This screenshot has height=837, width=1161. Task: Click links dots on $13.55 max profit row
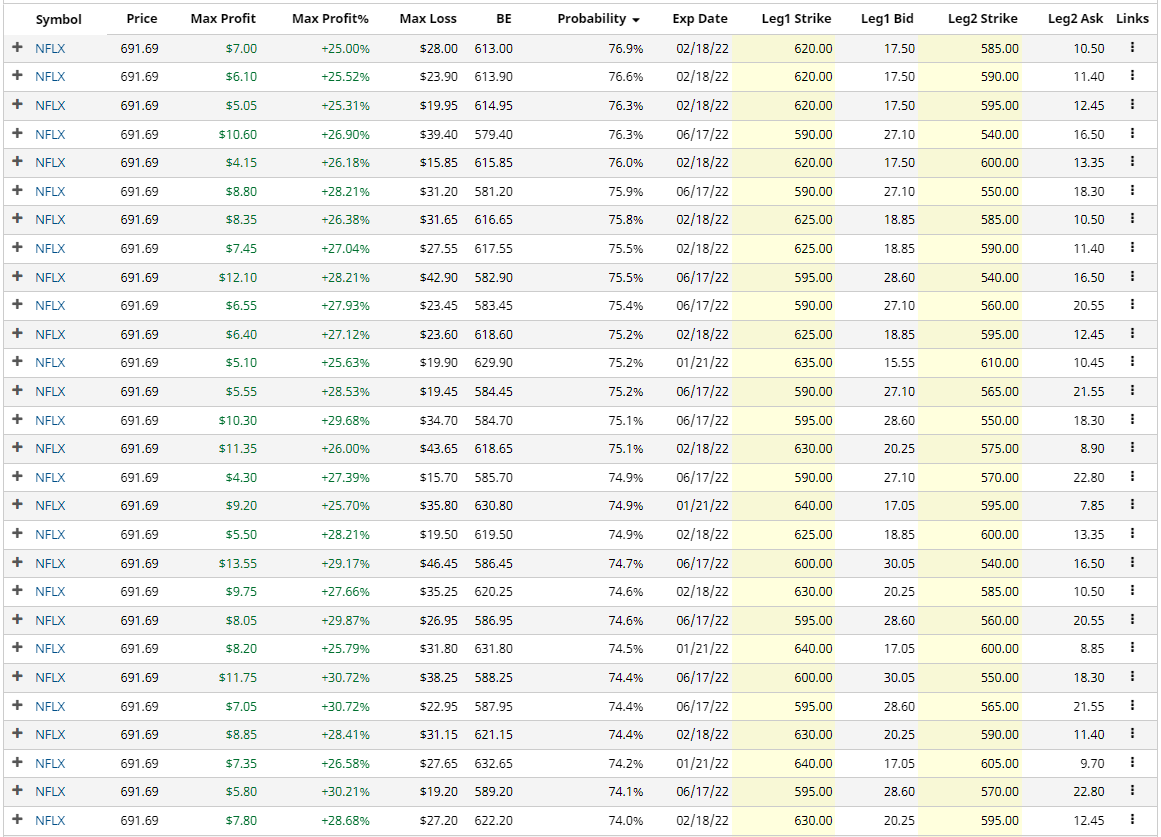pyautogui.click(x=1132, y=562)
